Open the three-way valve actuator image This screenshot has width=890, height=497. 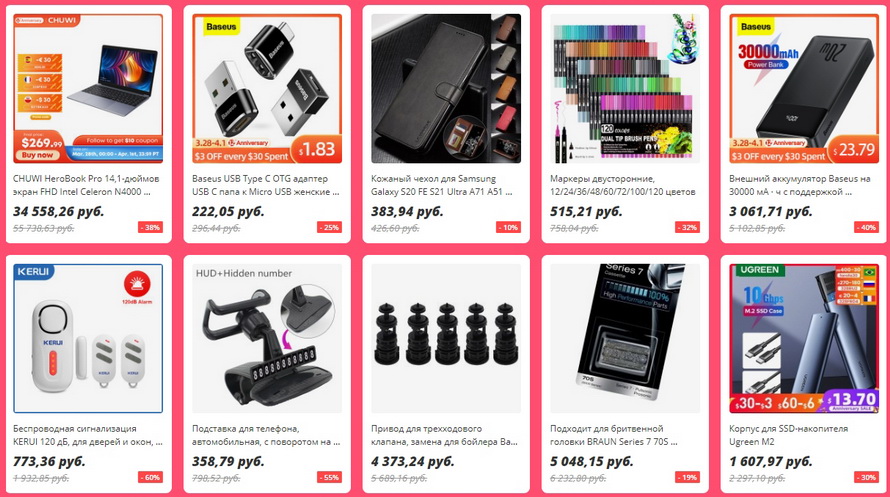[446, 338]
